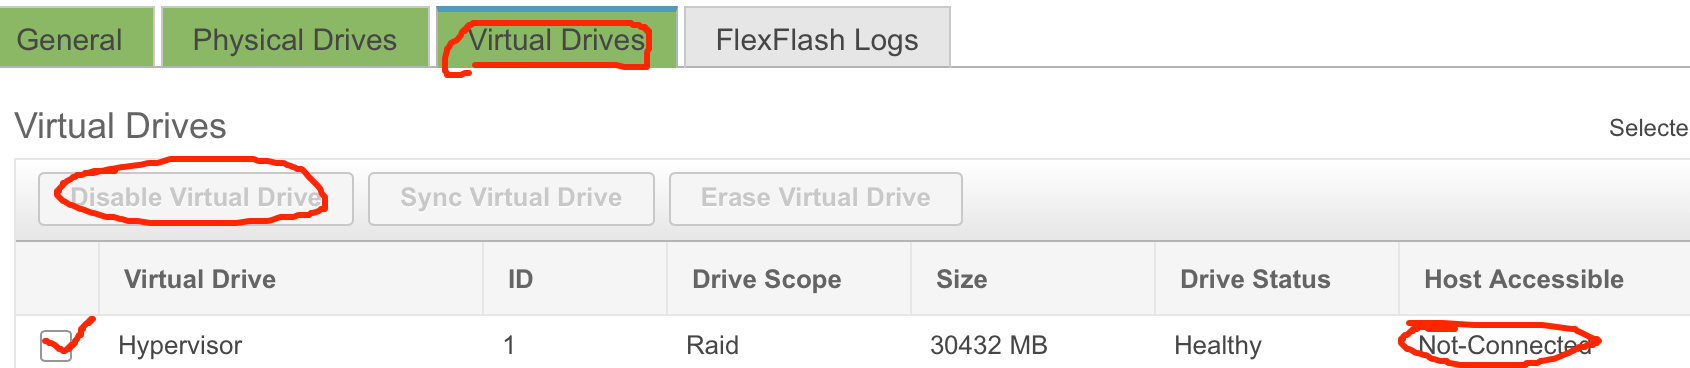This screenshot has width=1690, height=368.
Task: Open the Physical Drives tab
Action: click(x=295, y=38)
